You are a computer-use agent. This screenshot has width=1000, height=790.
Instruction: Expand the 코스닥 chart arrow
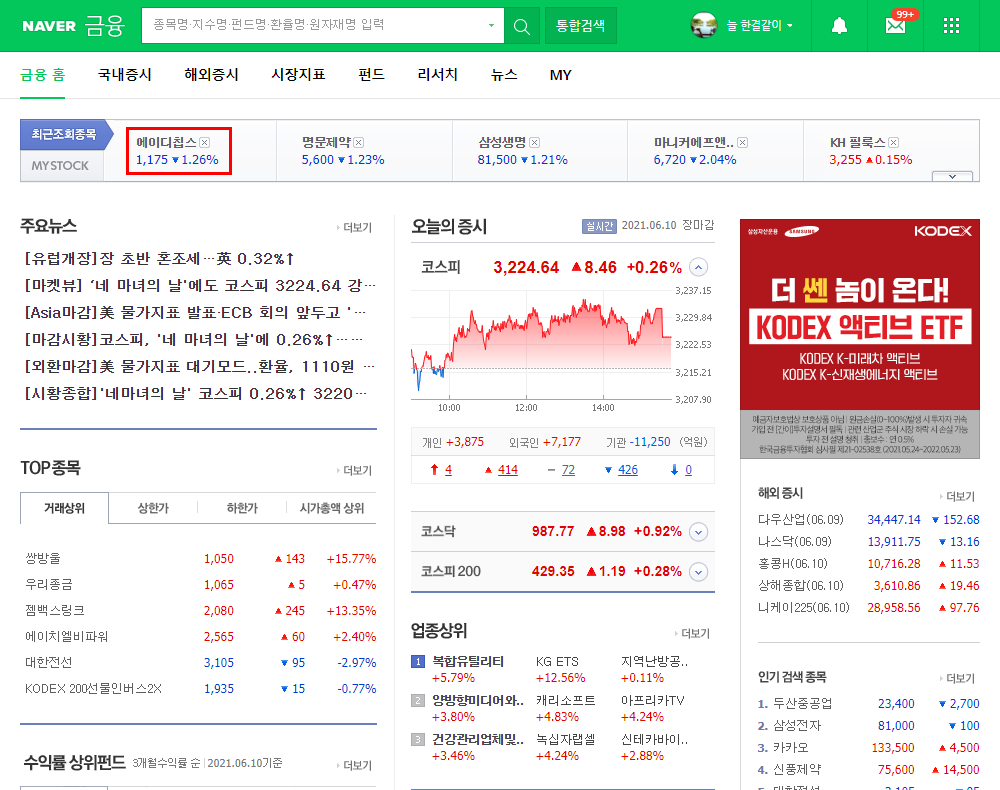pyautogui.click(x=699, y=532)
